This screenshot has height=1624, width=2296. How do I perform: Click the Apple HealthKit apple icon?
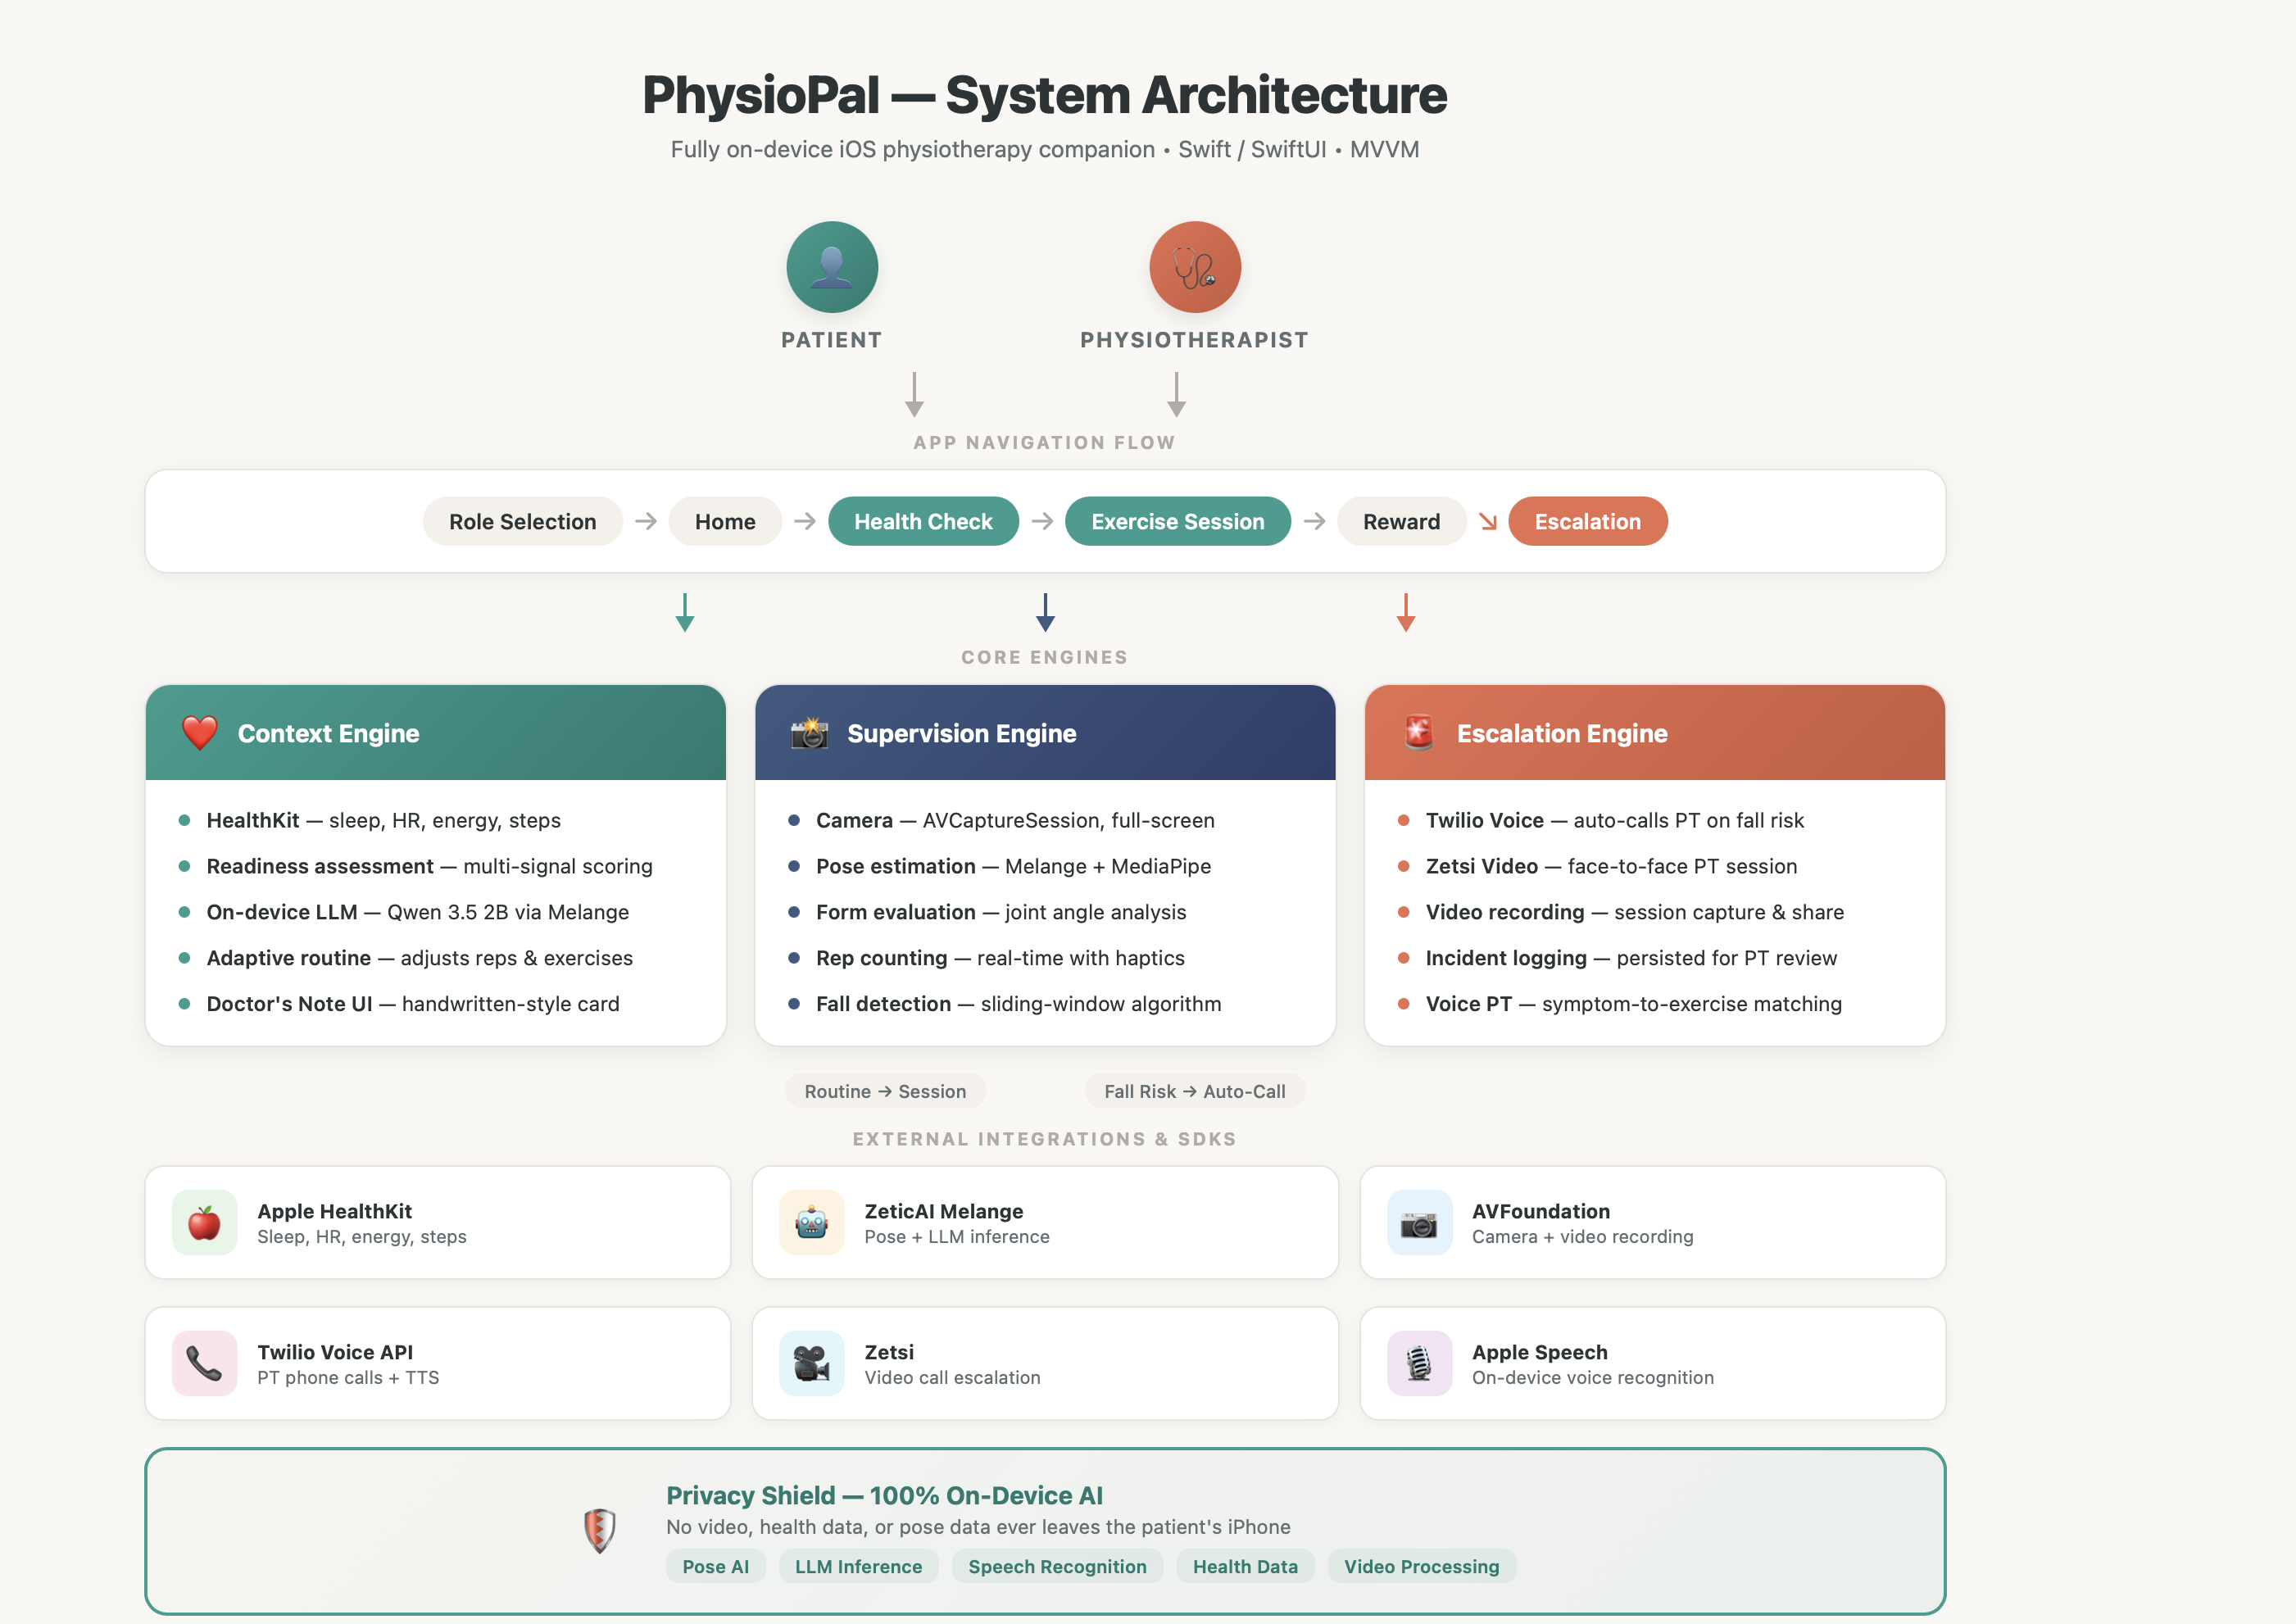click(x=205, y=1222)
